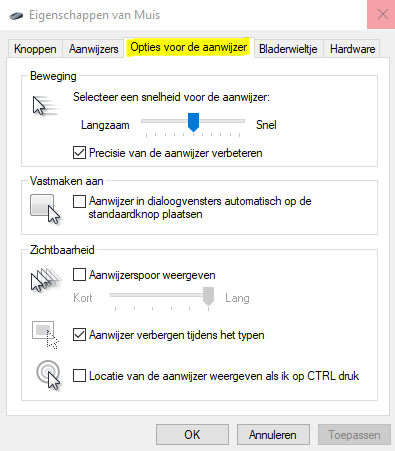Open the Hardware tab
Viewport: 395px width, 451px height.
(352, 49)
